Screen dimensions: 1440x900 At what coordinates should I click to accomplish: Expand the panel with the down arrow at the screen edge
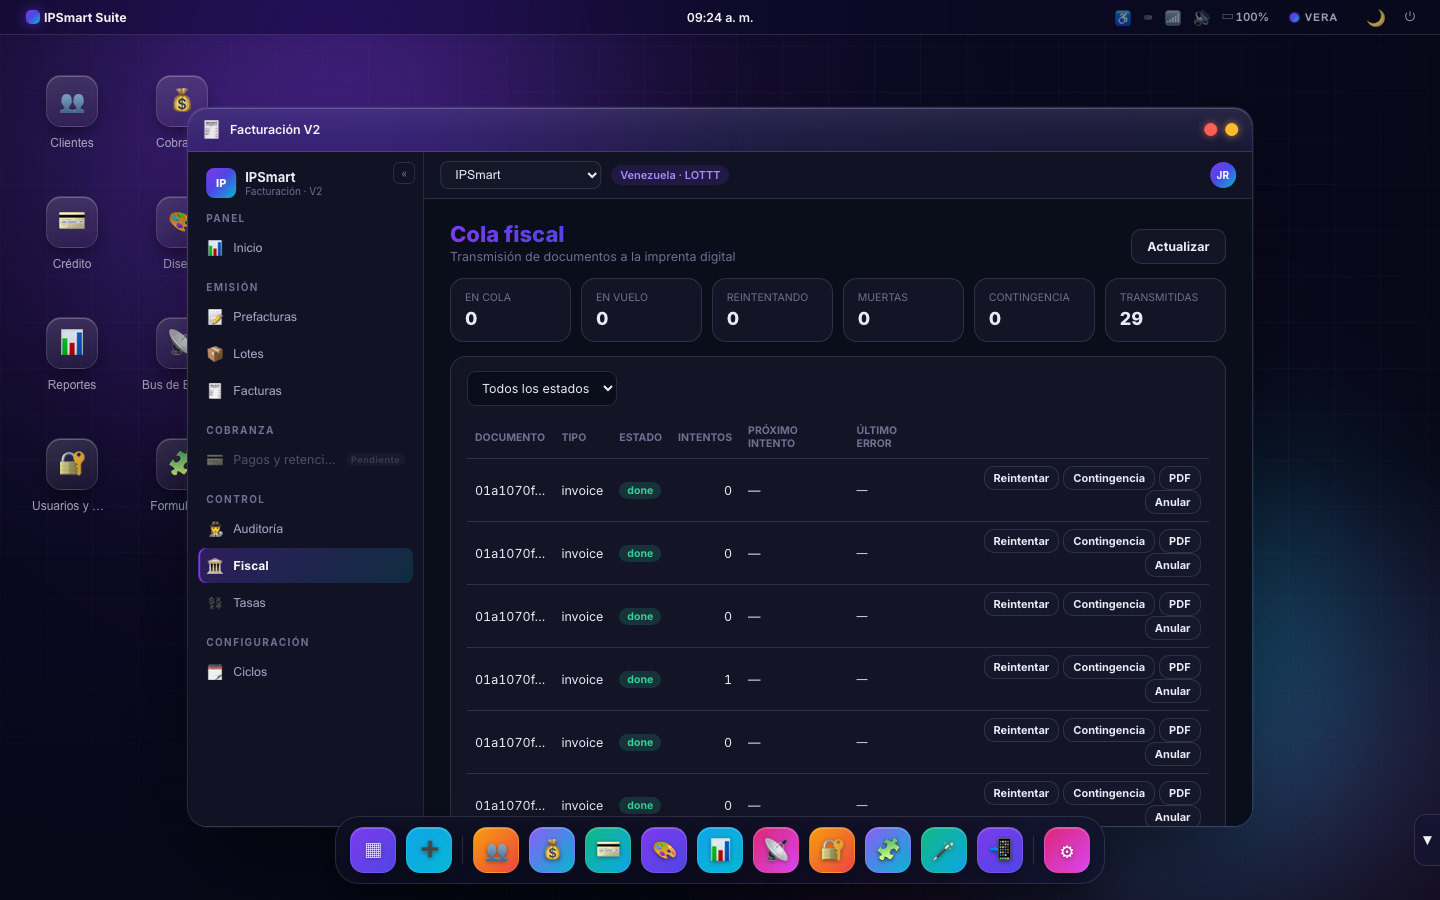click(1427, 840)
